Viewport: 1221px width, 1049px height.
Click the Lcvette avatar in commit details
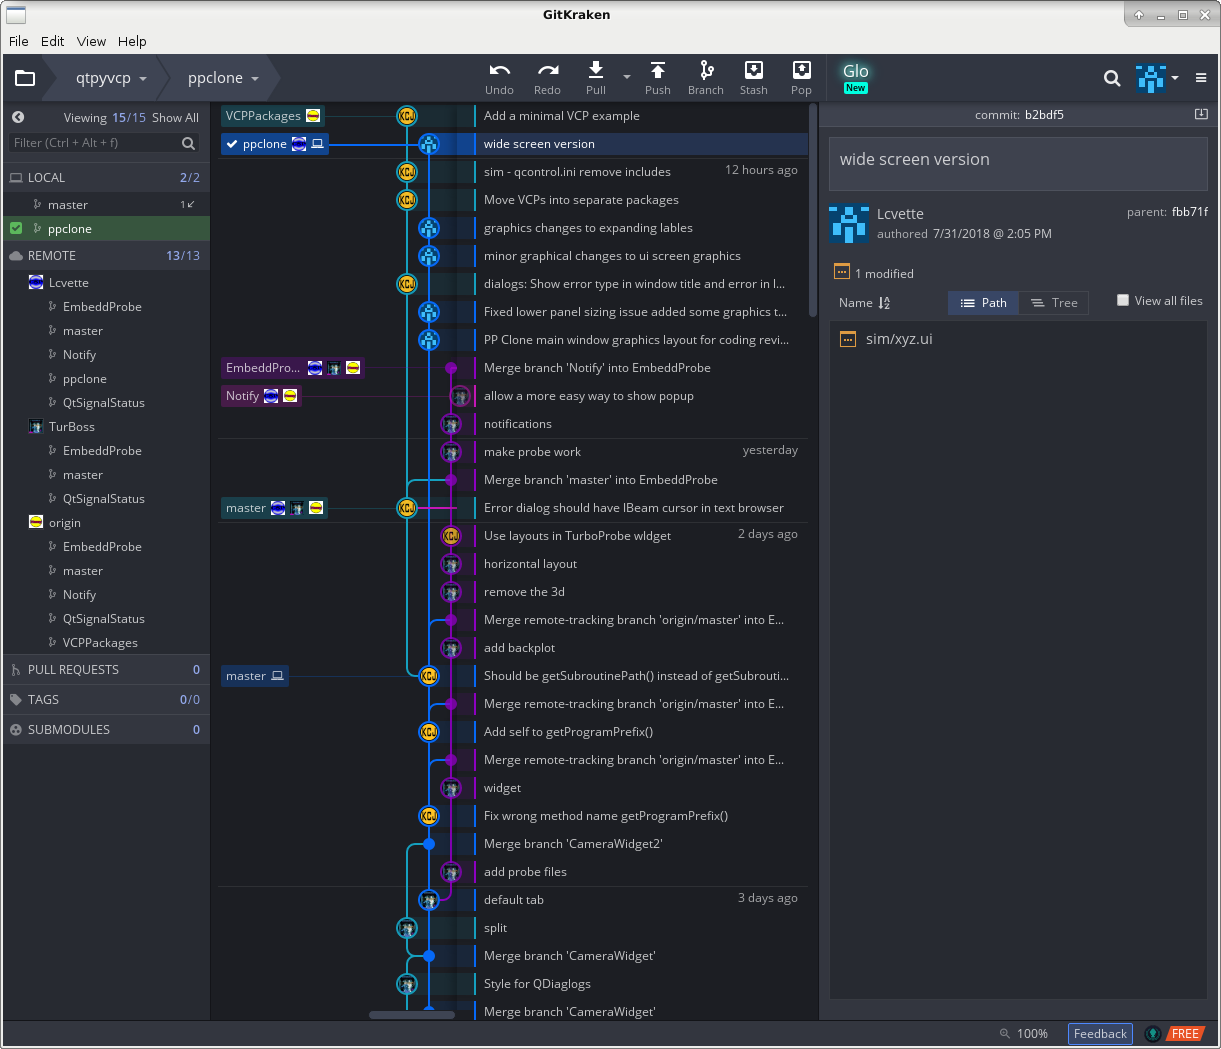point(849,224)
